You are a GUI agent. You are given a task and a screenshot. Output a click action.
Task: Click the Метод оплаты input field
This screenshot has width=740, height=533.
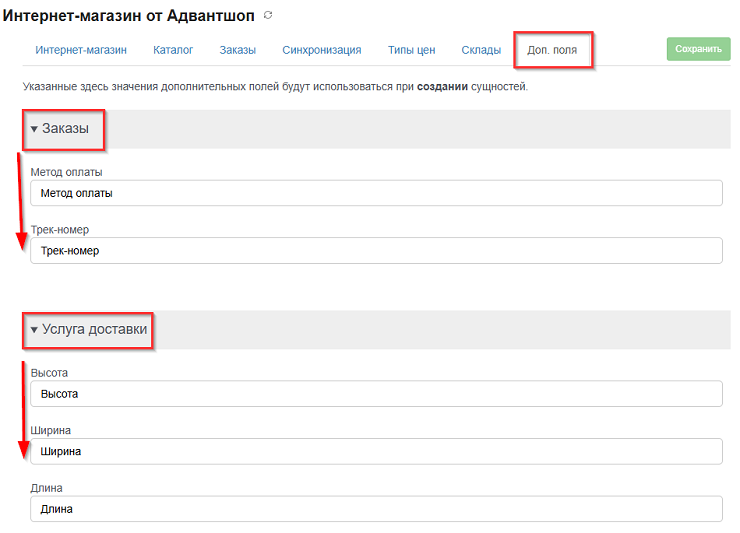(x=376, y=193)
